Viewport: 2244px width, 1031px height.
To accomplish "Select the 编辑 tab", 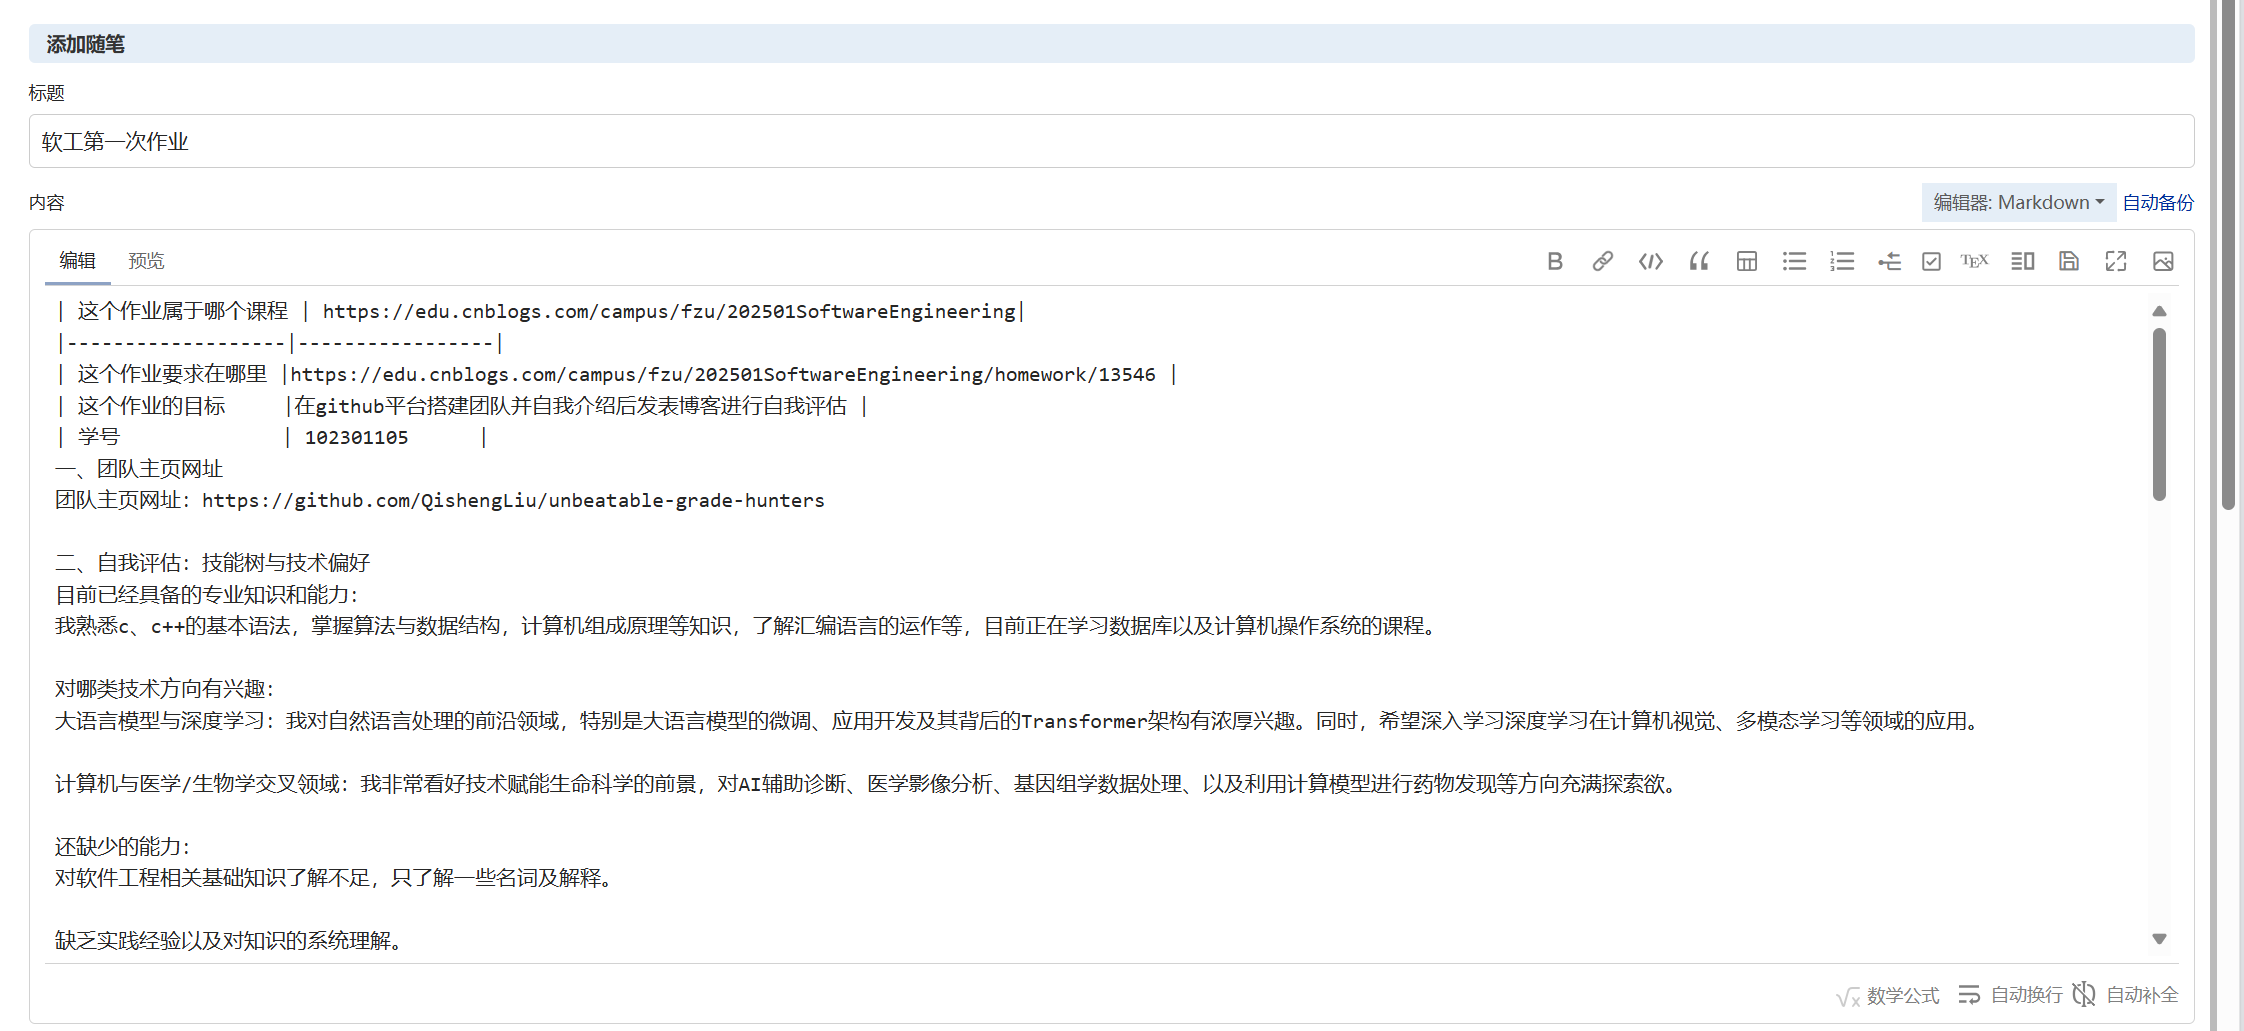I will [77, 260].
